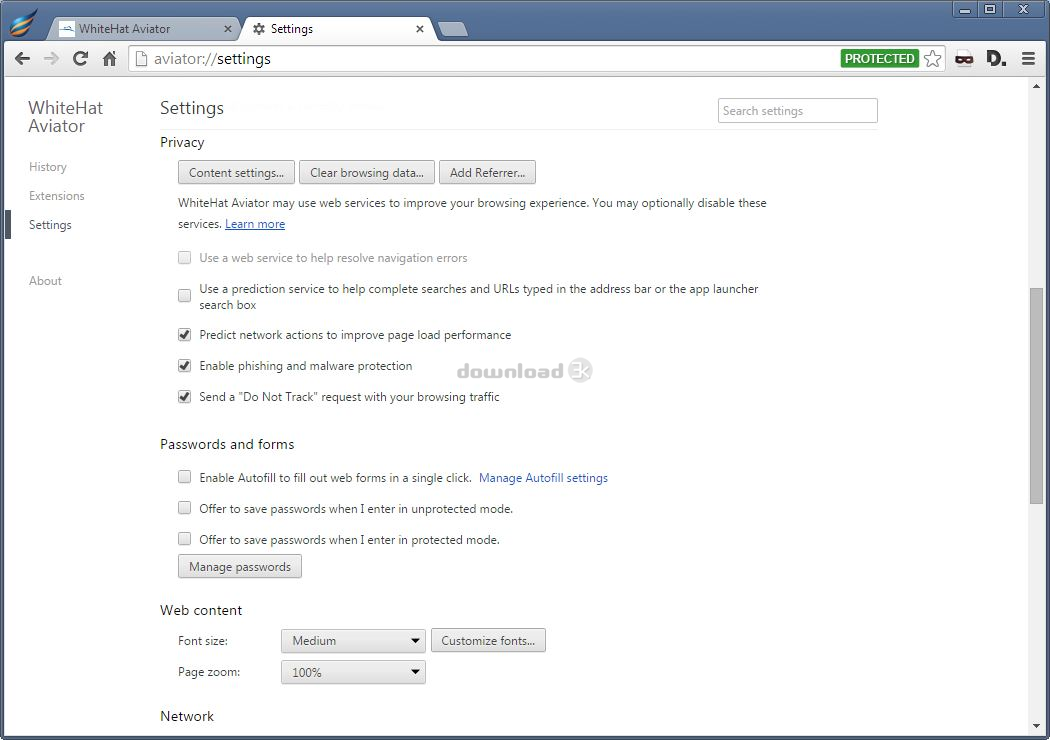Click the 'Passwords and forms' section heading

coord(227,444)
